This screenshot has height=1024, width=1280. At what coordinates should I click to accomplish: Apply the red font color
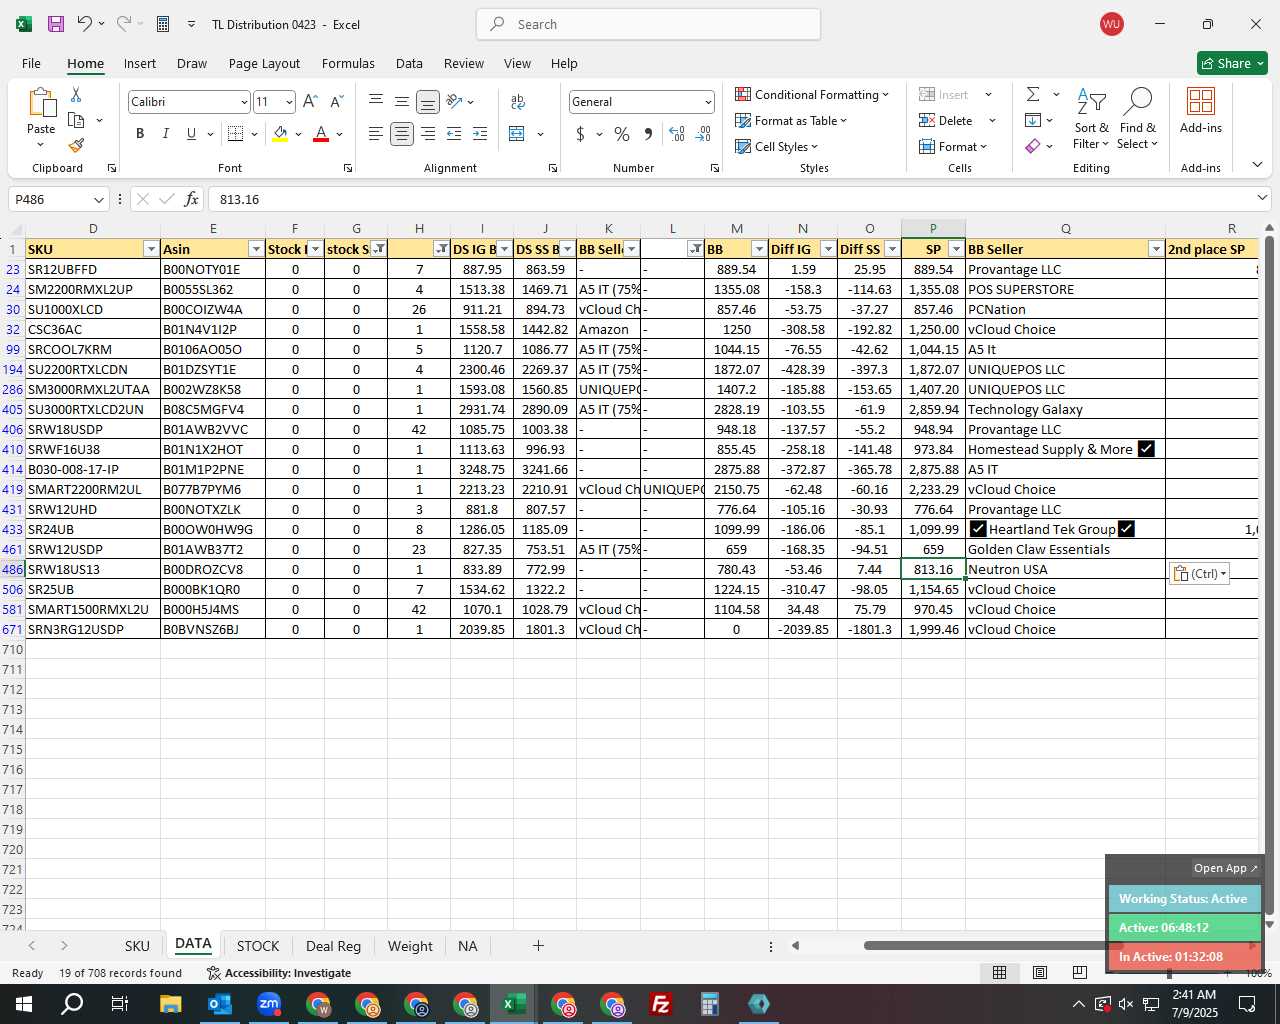click(321, 134)
